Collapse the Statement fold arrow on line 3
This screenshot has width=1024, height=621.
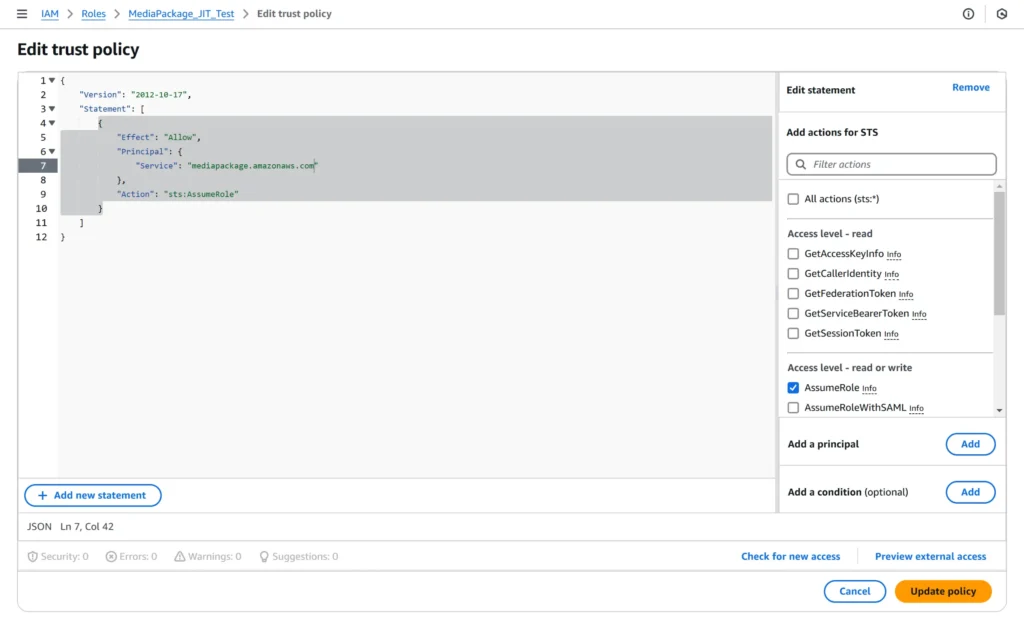click(x=52, y=109)
